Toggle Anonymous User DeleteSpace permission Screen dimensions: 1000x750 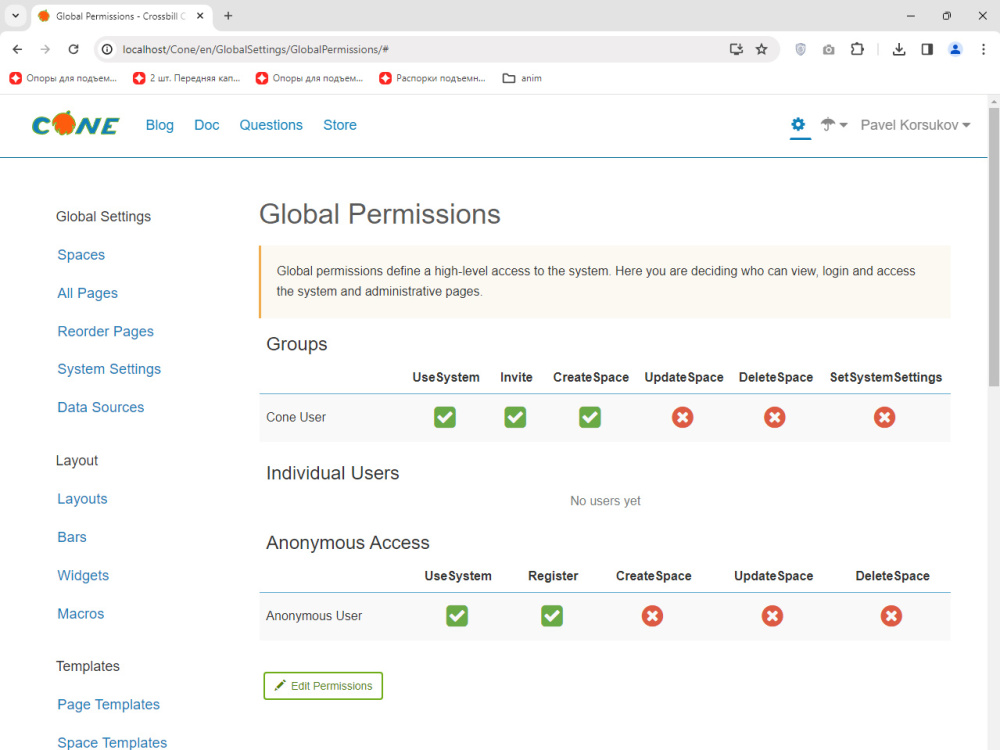point(891,615)
